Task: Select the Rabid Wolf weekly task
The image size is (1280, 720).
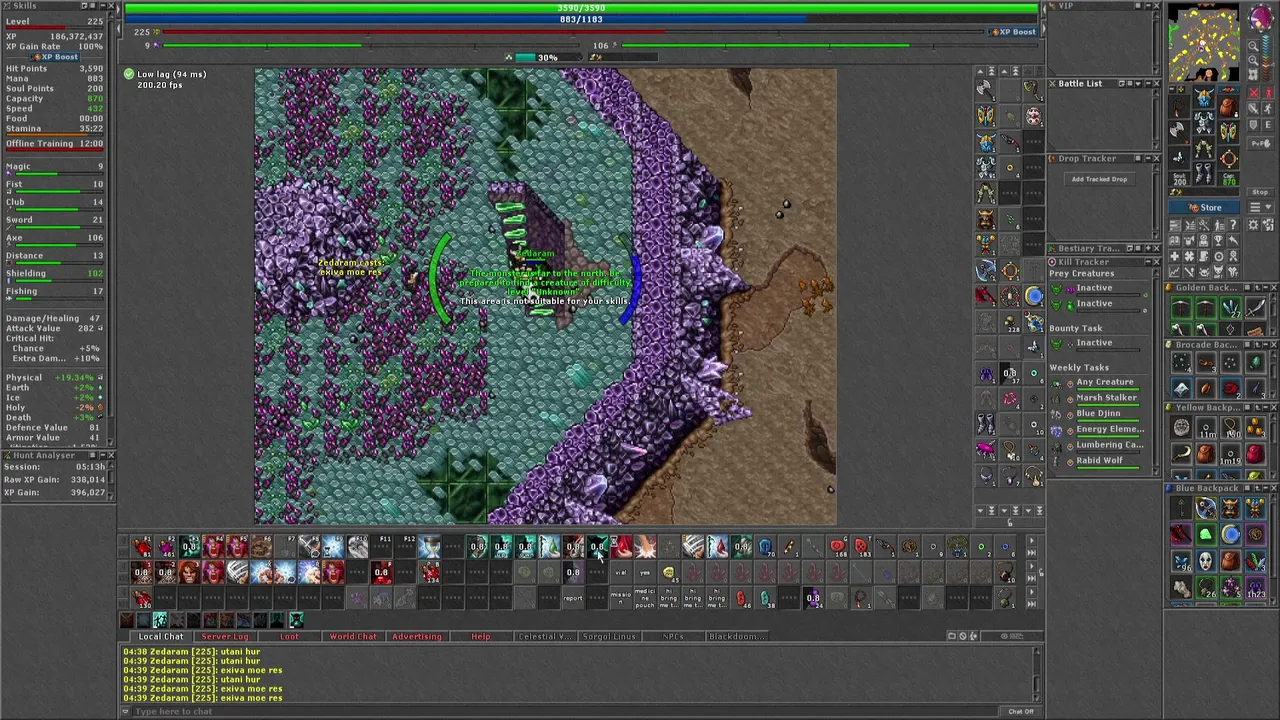Action: pos(1098,460)
